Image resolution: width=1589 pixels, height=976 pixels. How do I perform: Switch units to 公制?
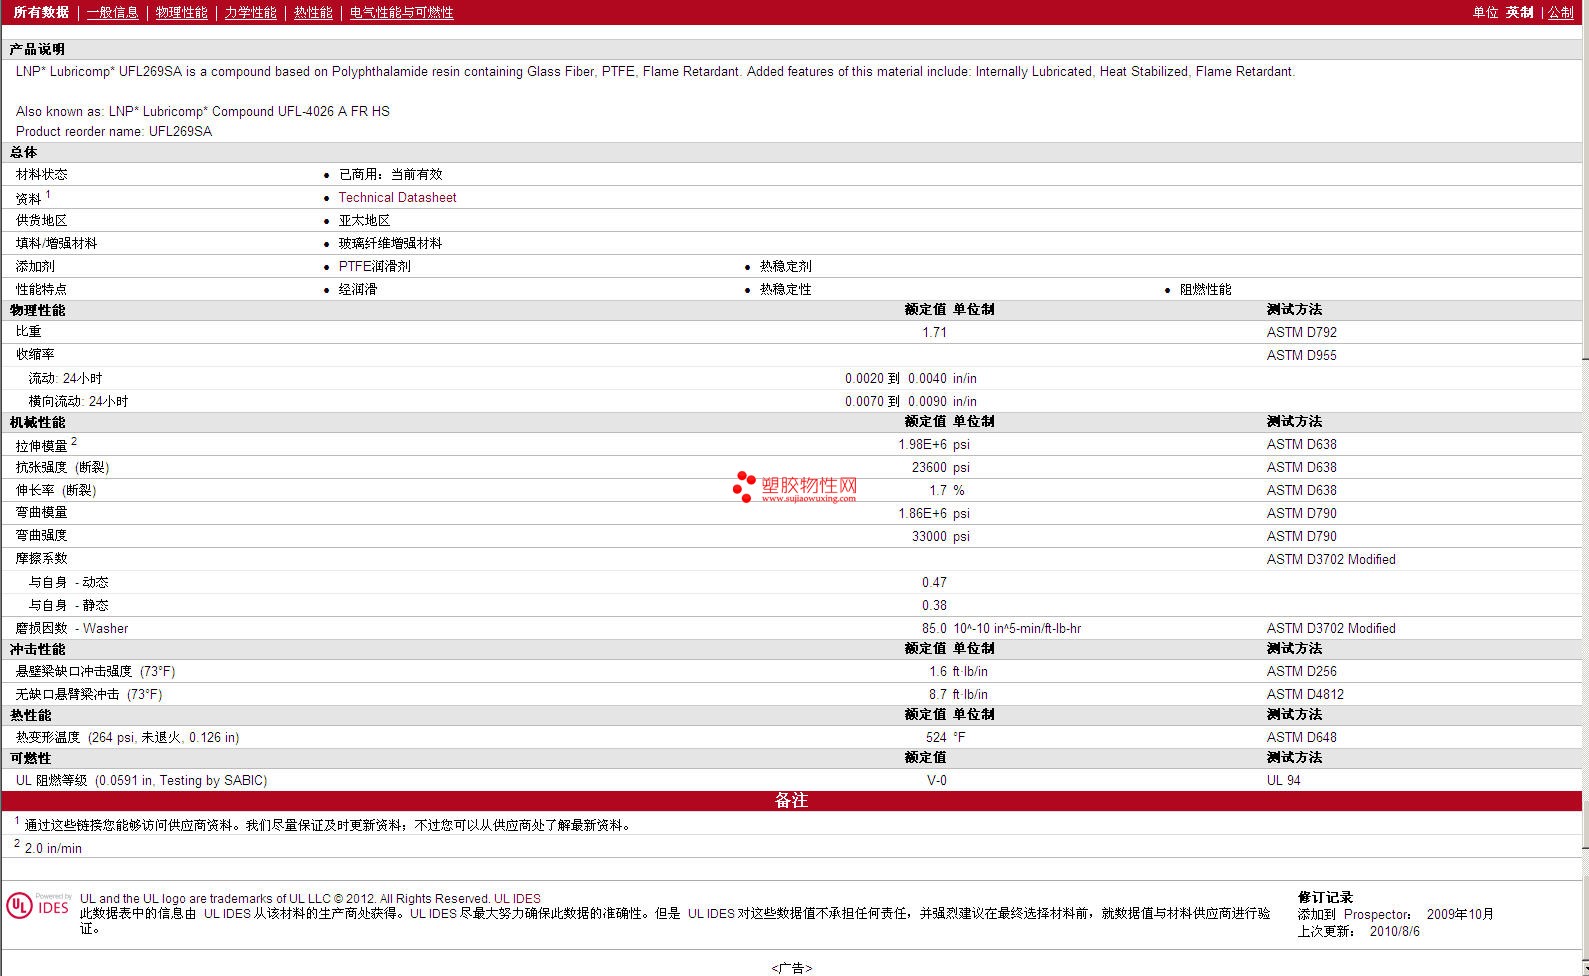[1561, 12]
